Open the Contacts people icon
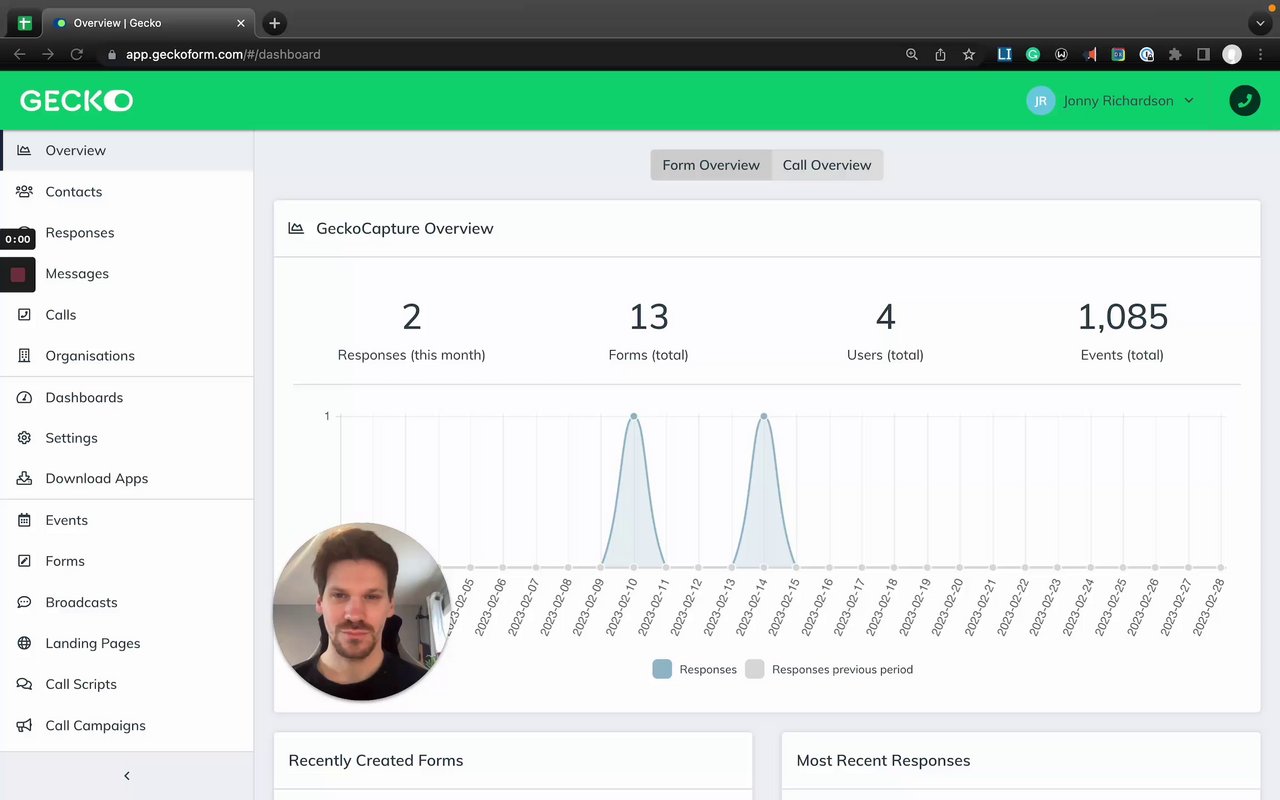 point(24,191)
